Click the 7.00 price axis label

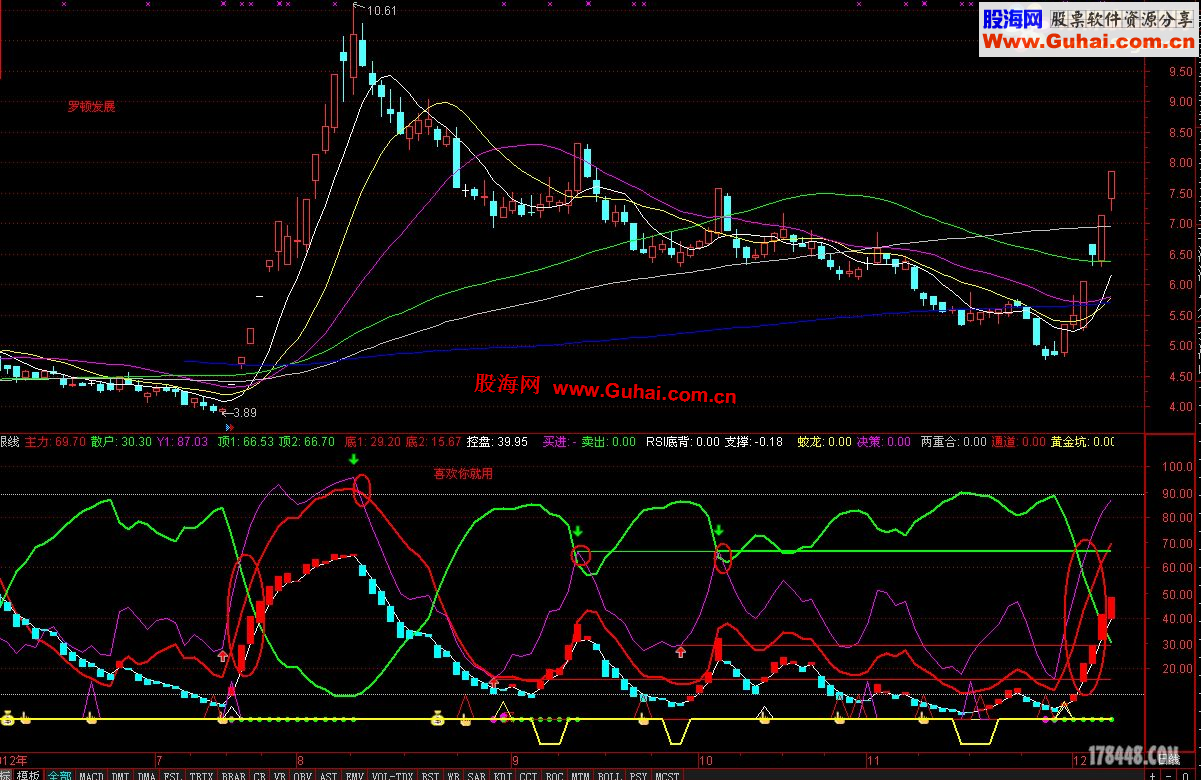pyautogui.click(x=1180, y=224)
